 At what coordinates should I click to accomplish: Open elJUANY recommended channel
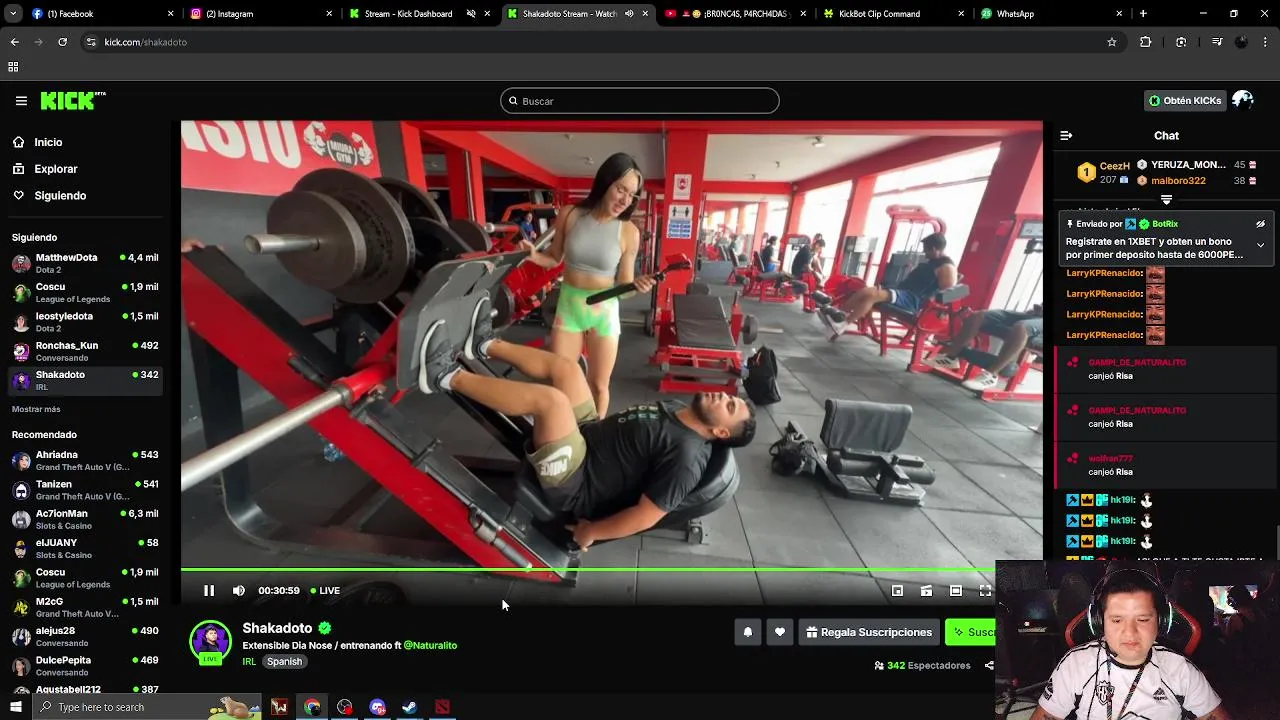click(85, 548)
